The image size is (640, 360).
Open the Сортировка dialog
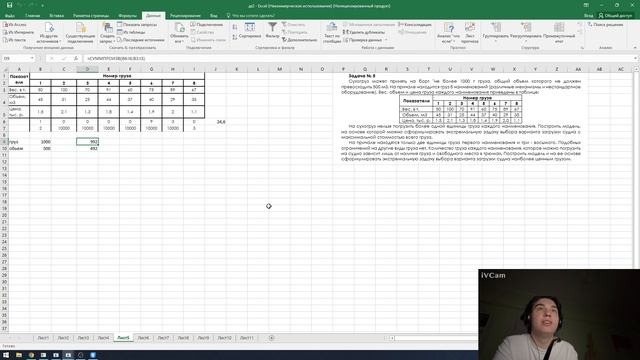(250, 31)
